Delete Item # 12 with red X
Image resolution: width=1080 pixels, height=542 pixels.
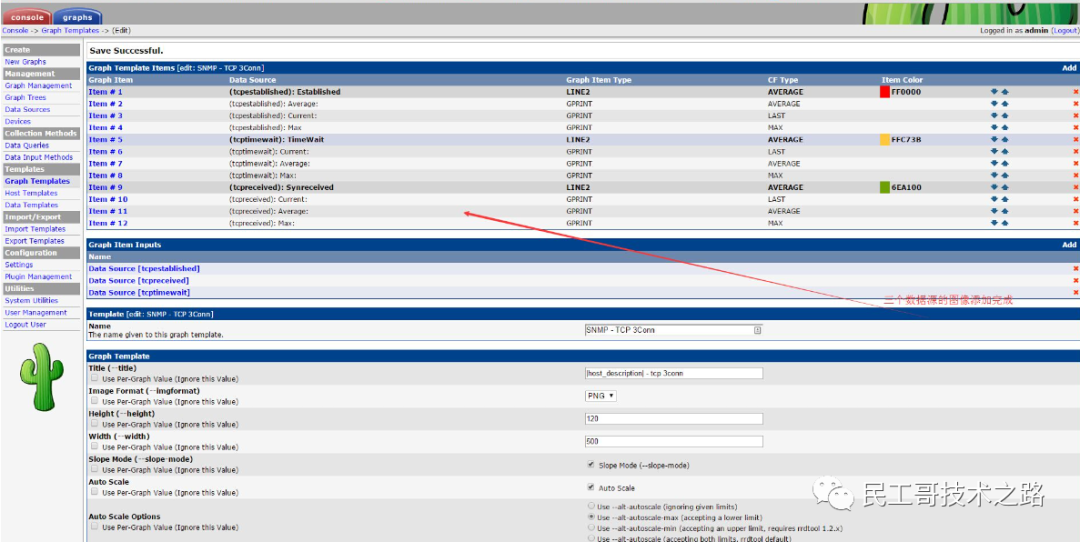coord(1075,223)
